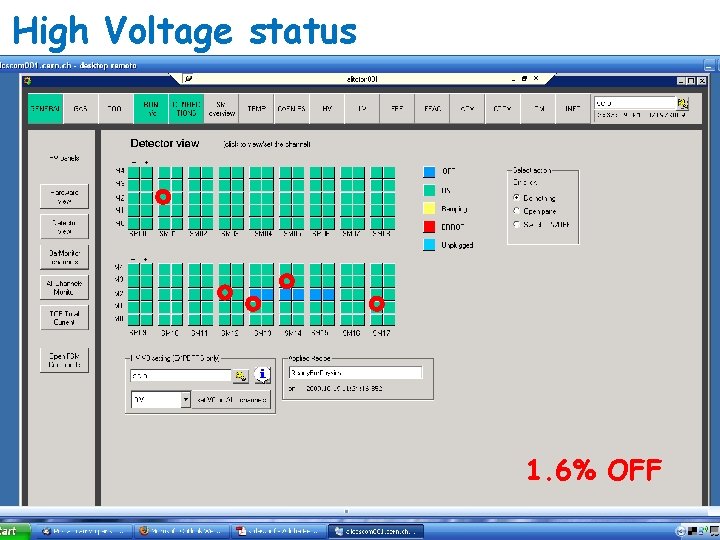The width and height of the screenshot is (720, 540).
Task: Open the green RUN tab
Action: tap(151, 109)
